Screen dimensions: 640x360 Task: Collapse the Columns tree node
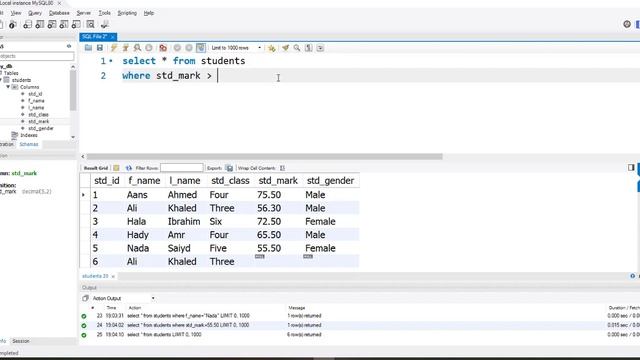point(8,87)
